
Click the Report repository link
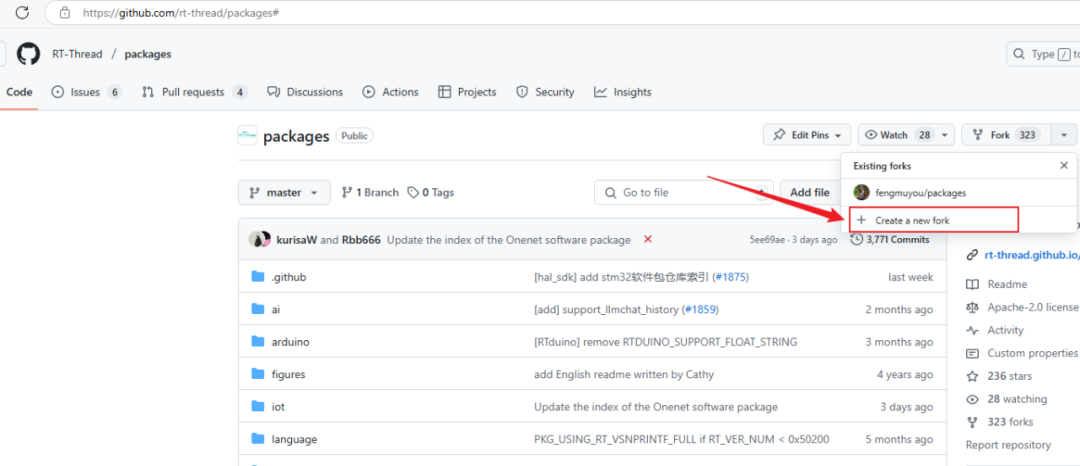pyautogui.click(x=1008, y=445)
